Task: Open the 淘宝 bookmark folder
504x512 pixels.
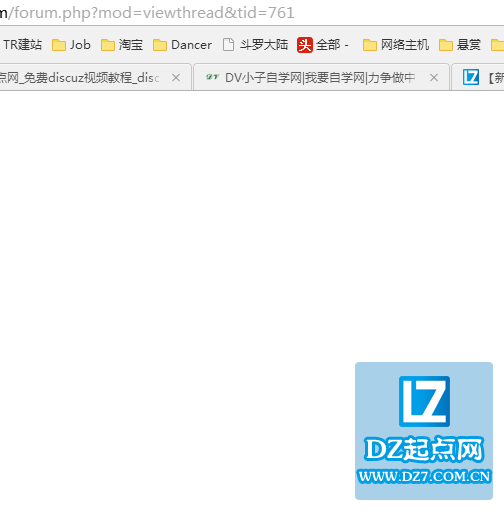Action: coord(122,45)
